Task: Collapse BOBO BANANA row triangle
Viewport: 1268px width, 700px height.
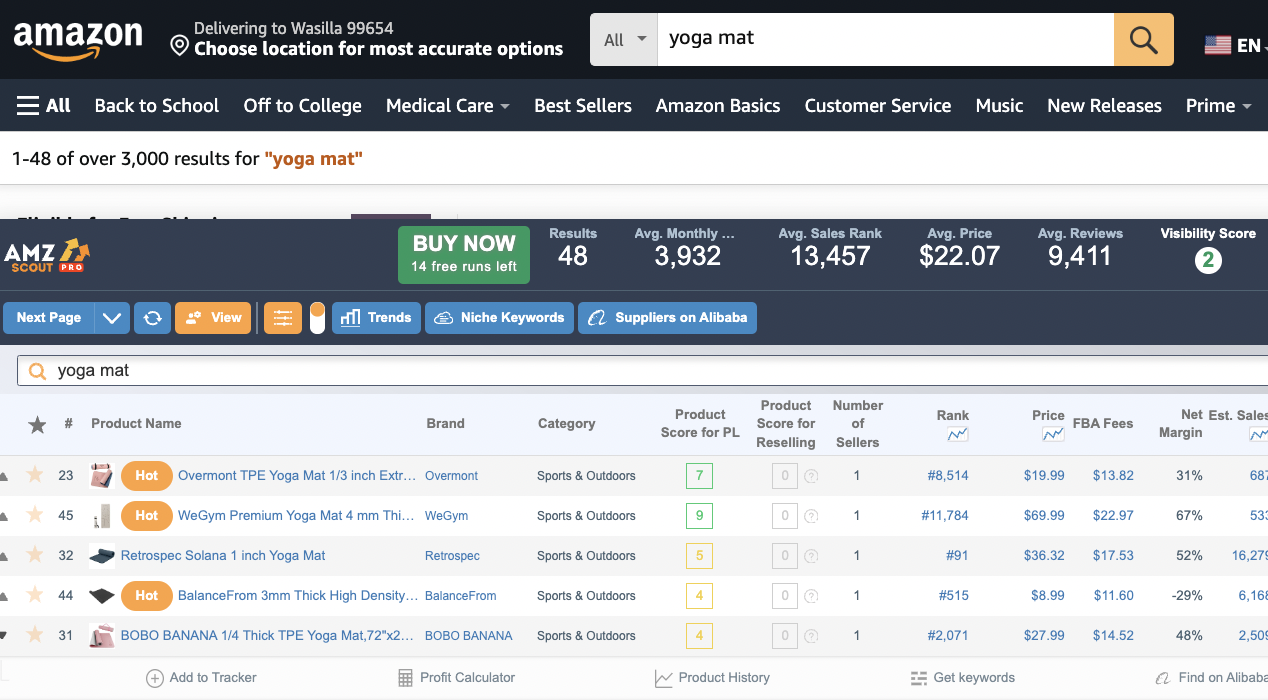Action: pyautogui.click(x=4, y=635)
